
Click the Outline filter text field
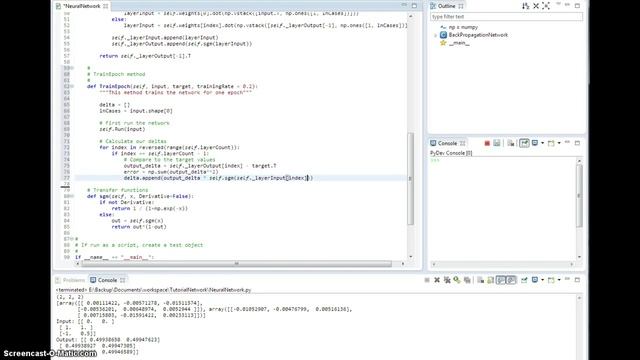pyautogui.click(x=506, y=17)
